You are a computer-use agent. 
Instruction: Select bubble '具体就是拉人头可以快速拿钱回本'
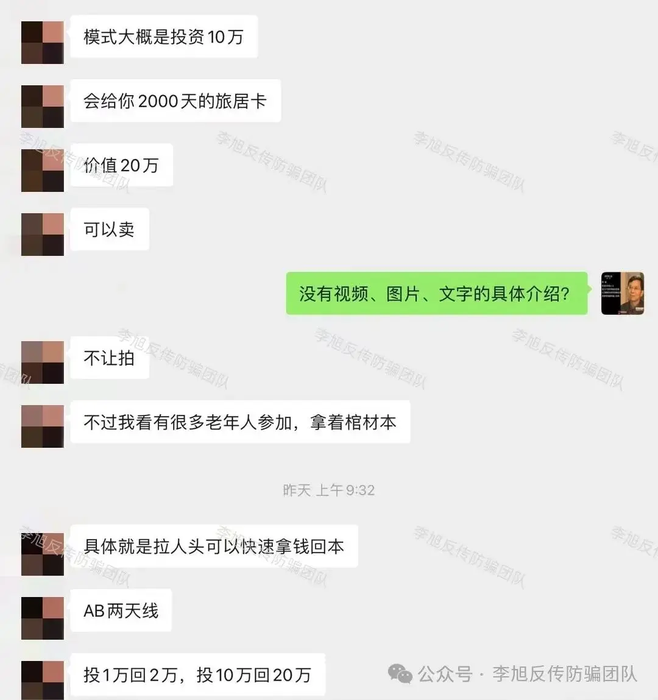coord(214,546)
